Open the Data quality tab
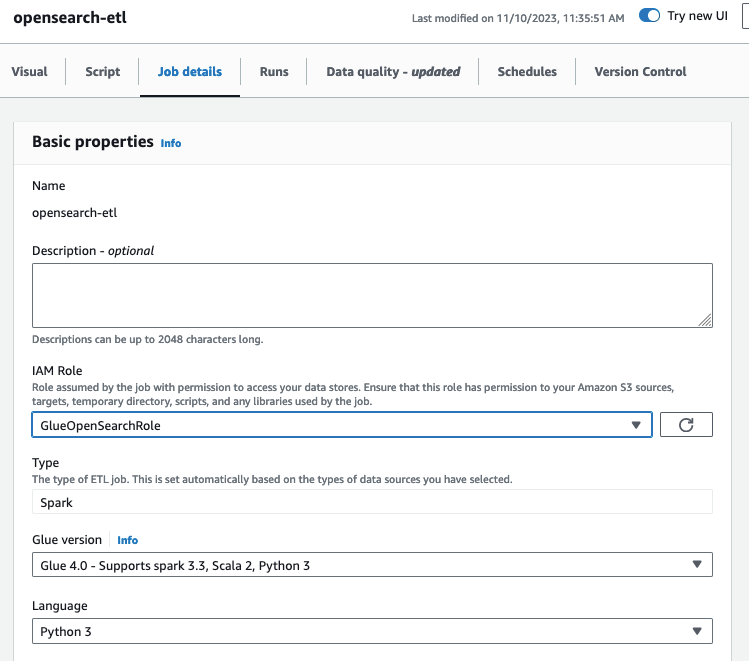 coord(393,72)
